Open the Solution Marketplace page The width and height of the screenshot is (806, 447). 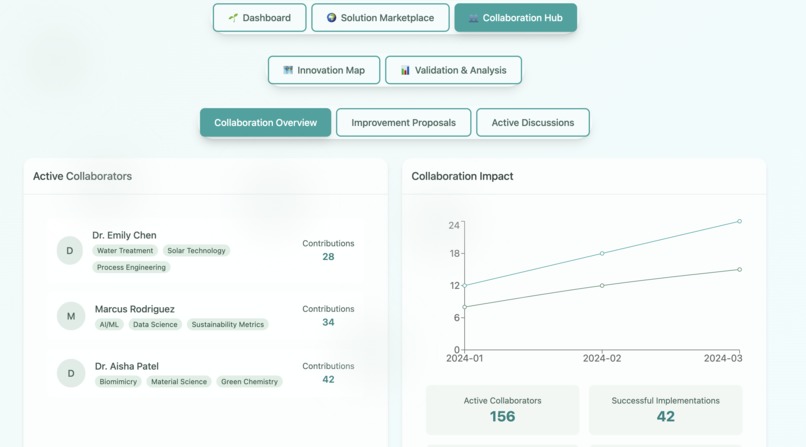pos(380,17)
